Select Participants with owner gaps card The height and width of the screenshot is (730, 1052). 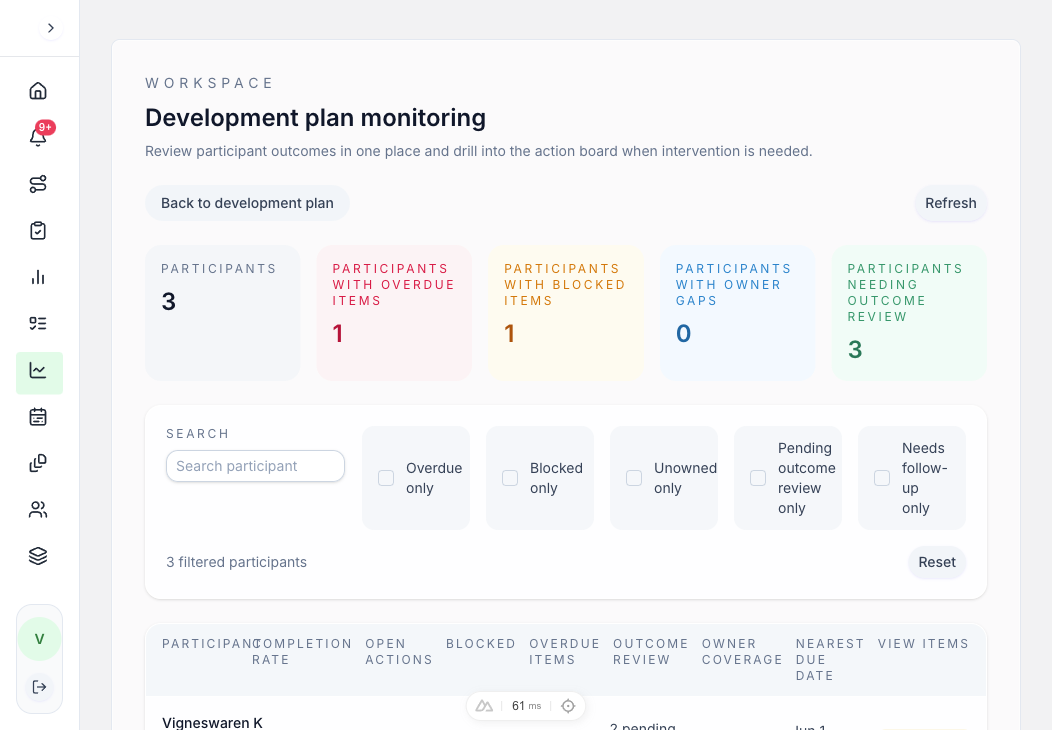[x=737, y=313]
